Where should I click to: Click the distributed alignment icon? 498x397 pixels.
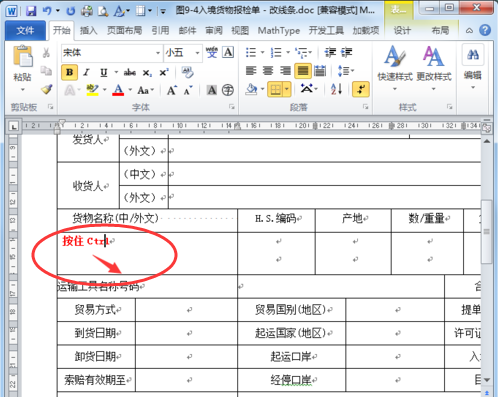click(320, 71)
